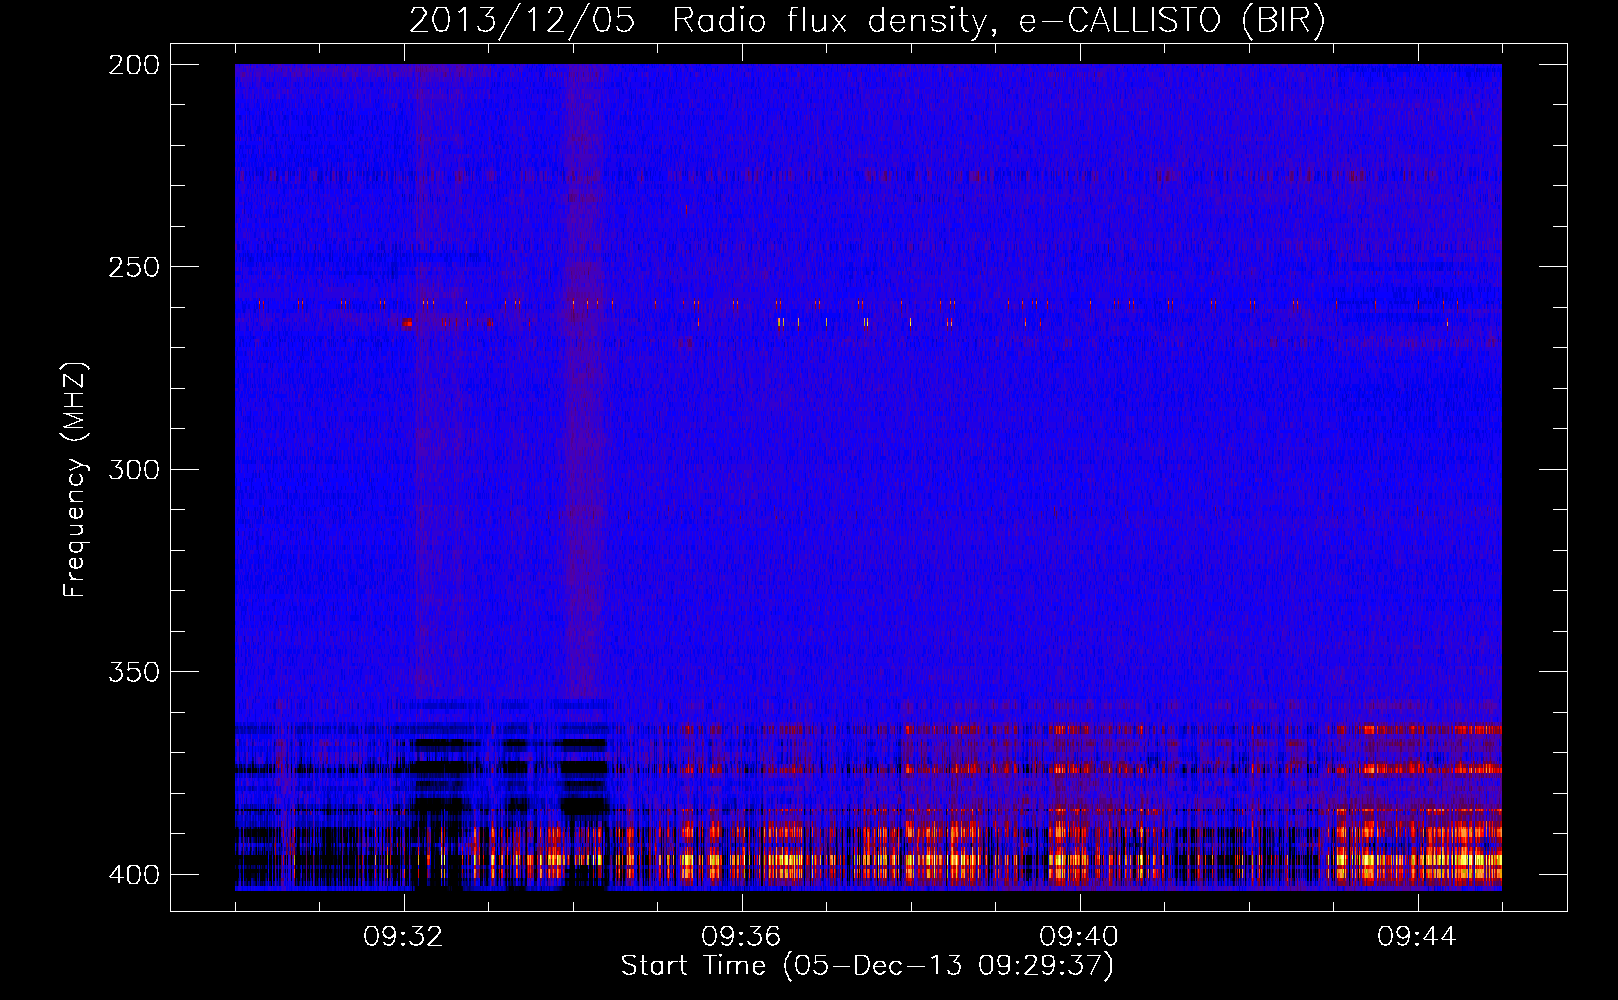Image resolution: width=1618 pixels, height=1000 pixels.
Task: Click the 'Frequency (MHZ)' axis label
Action: pyautogui.click(x=76, y=479)
